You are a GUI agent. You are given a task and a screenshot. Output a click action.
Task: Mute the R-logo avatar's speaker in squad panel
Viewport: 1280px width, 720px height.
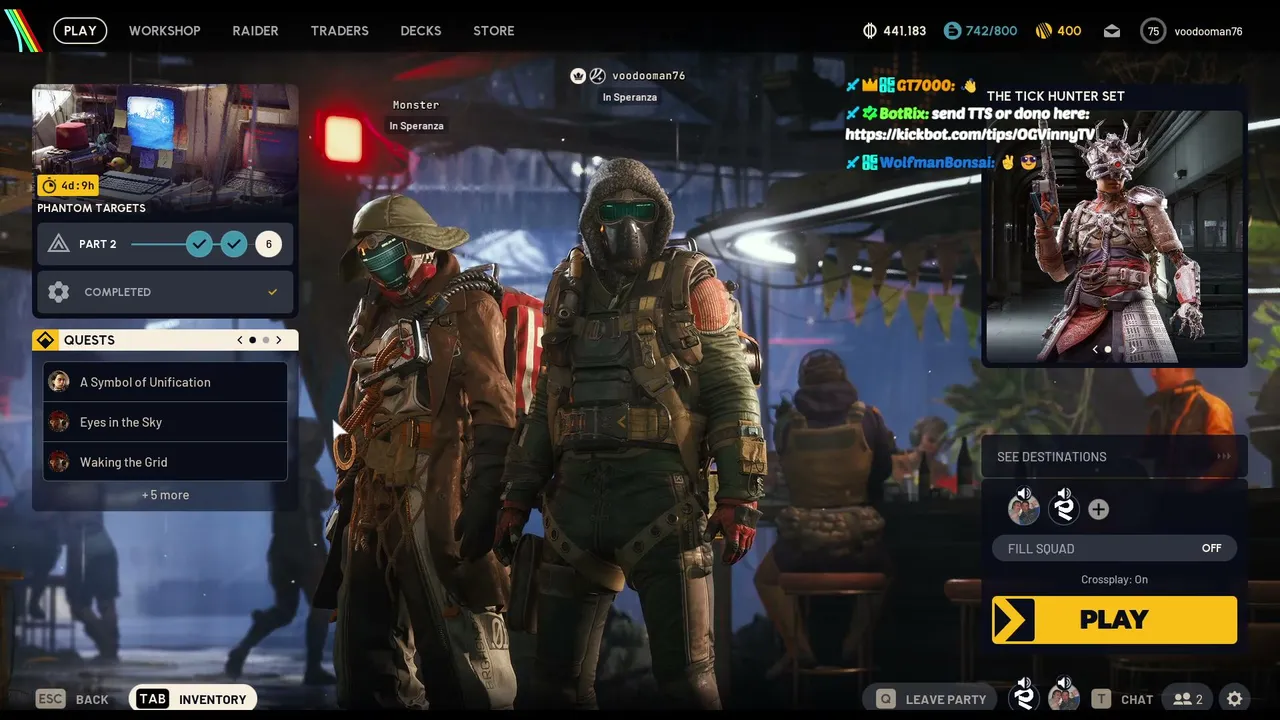pos(1064,494)
